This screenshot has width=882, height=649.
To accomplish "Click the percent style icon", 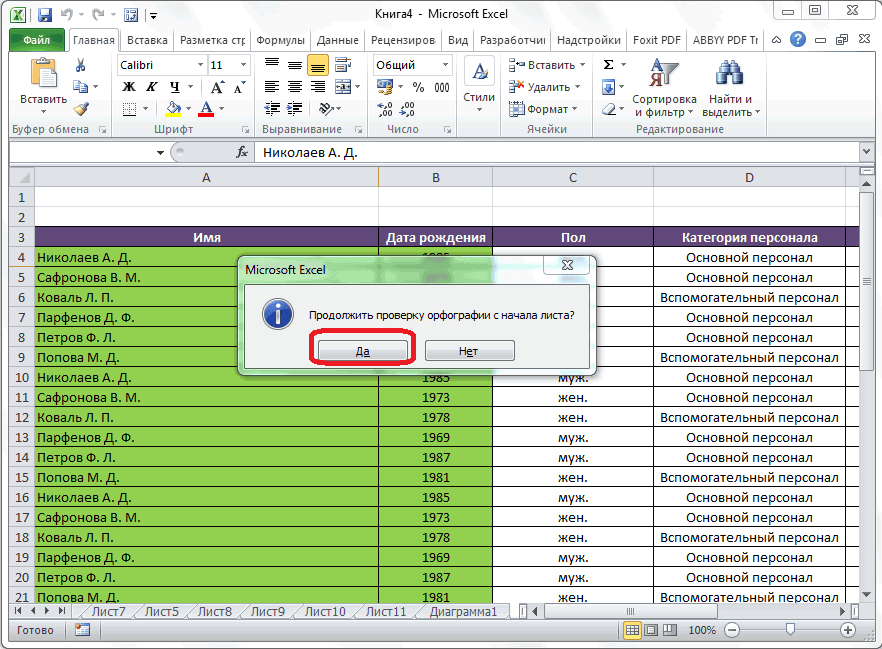I will [x=418, y=87].
